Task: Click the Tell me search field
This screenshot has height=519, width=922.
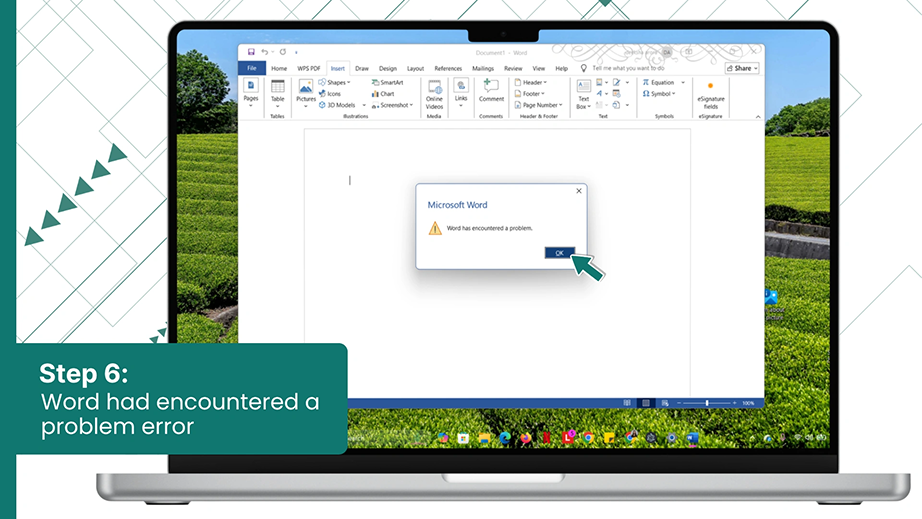Action: click(x=628, y=69)
